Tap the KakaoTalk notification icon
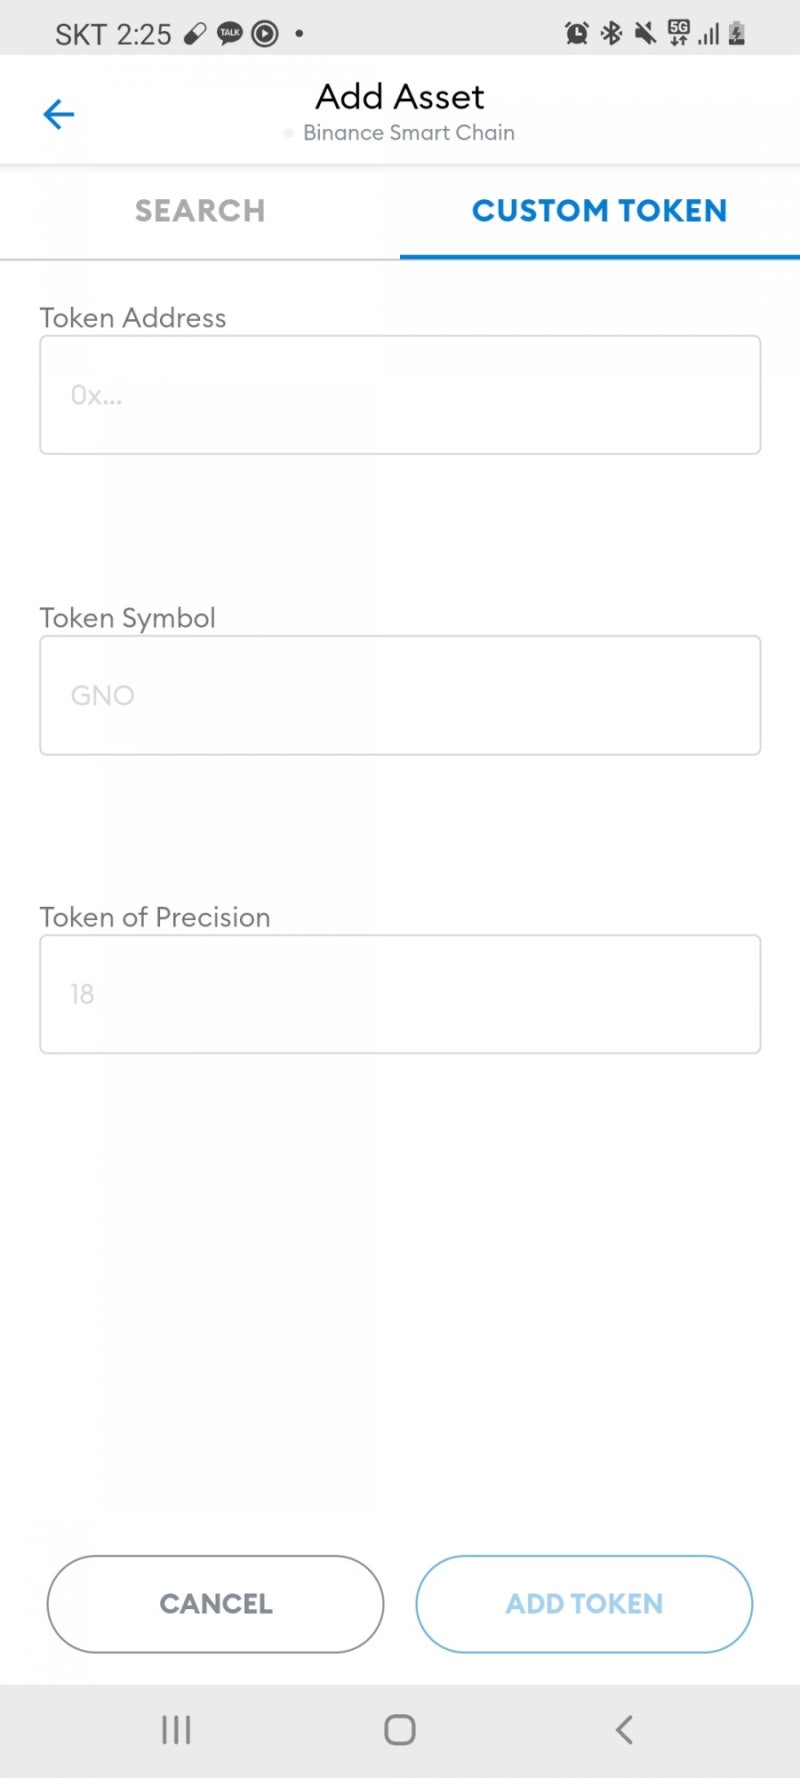The height and width of the screenshot is (1778, 800). [x=230, y=34]
